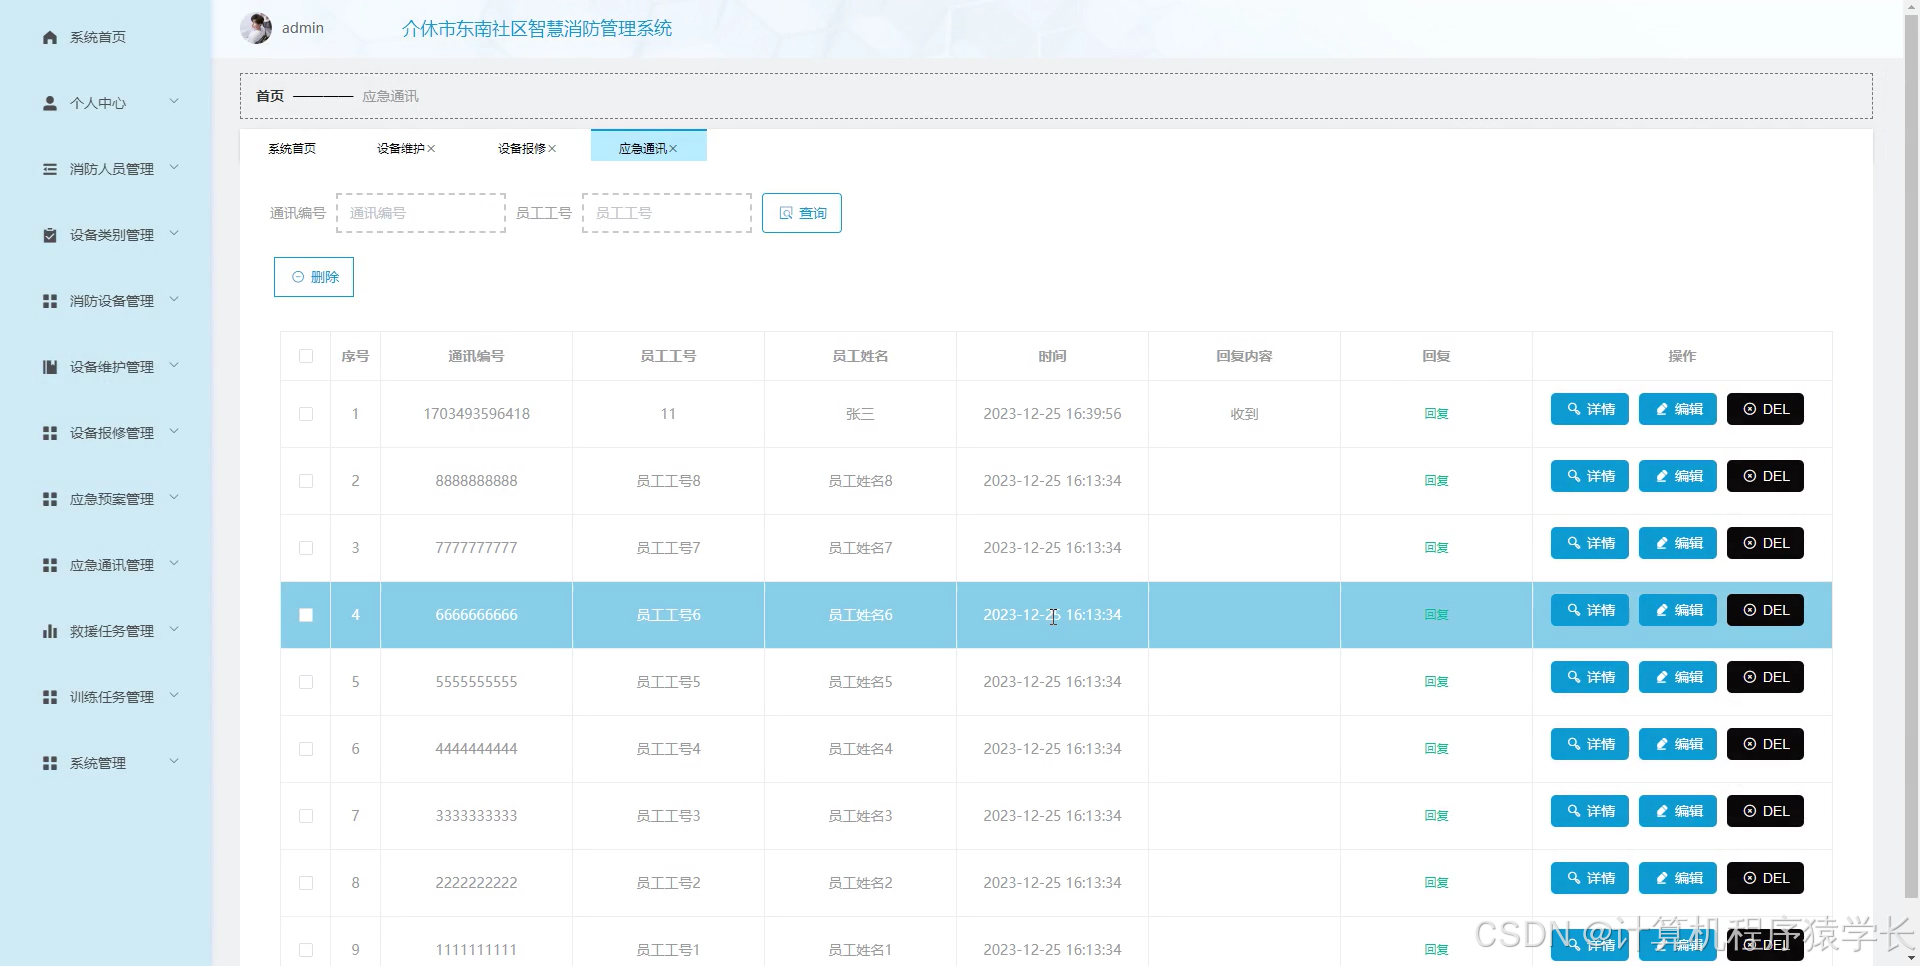Check the box for row 7777777777
Image resolution: width=1920 pixels, height=966 pixels.
coord(306,548)
